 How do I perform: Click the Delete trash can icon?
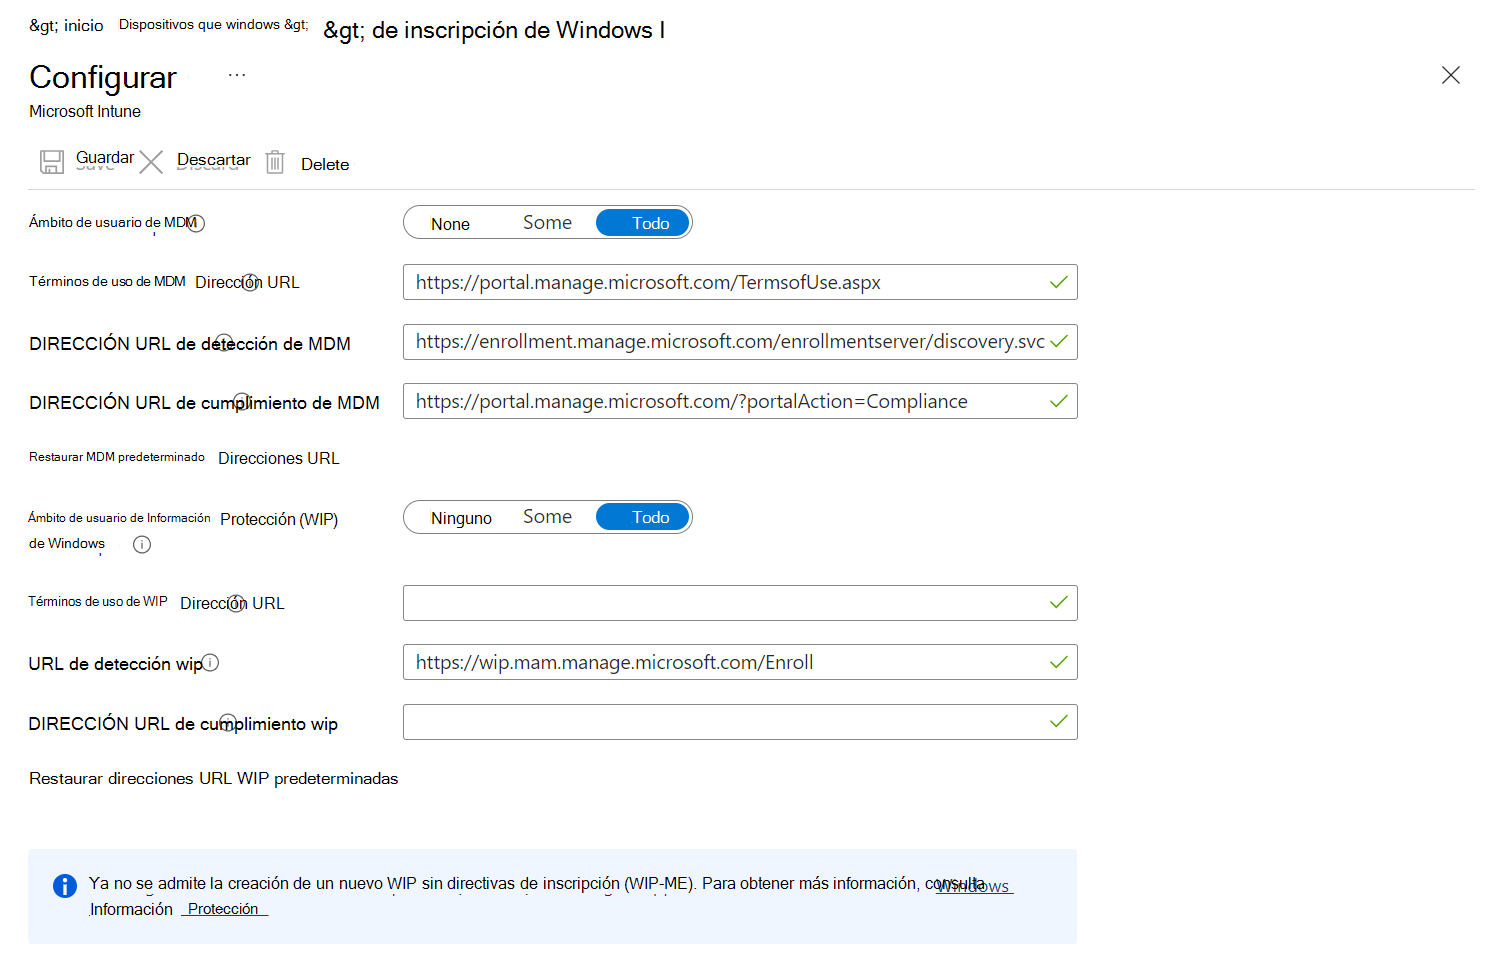(x=275, y=162)
